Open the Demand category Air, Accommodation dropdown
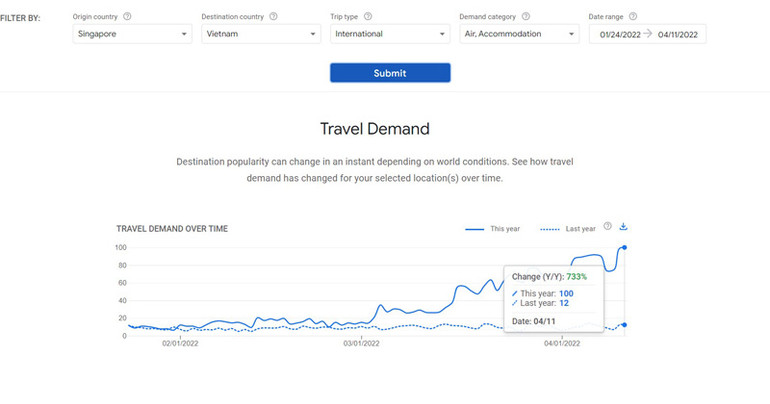770x404 pixels. (x=518, y=34)
